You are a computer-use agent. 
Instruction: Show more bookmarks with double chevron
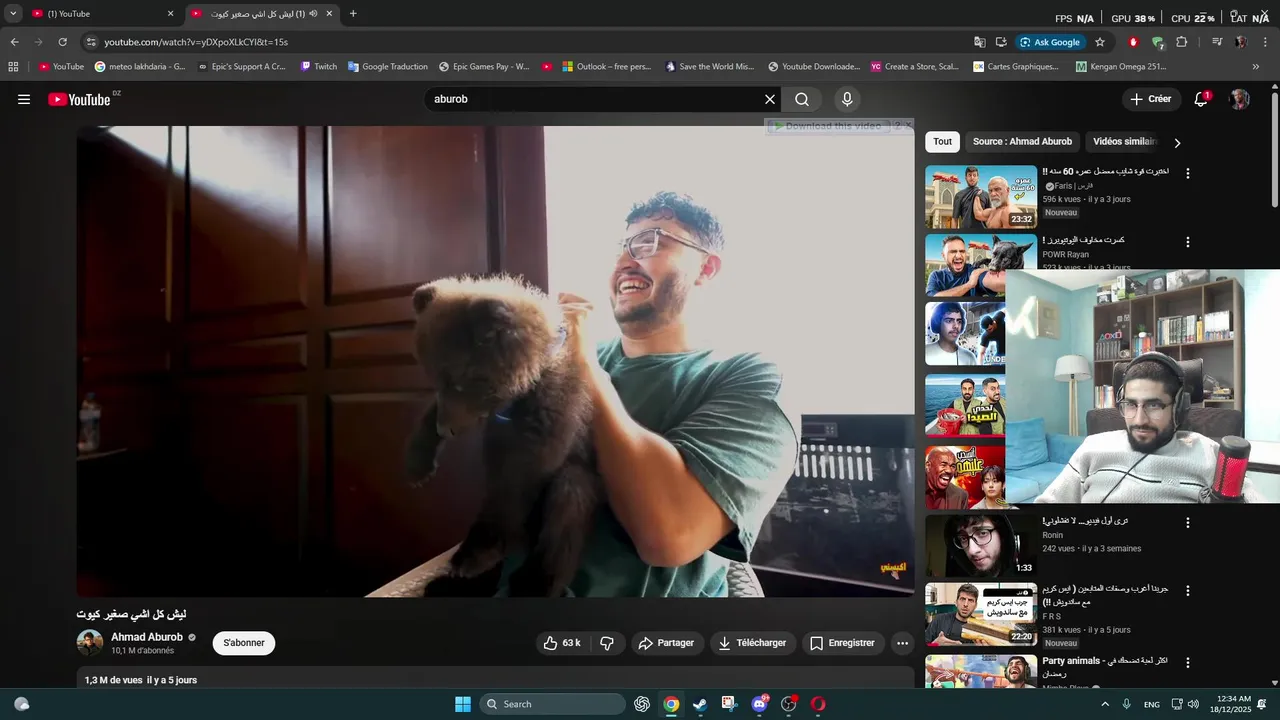click(1256, 67)
